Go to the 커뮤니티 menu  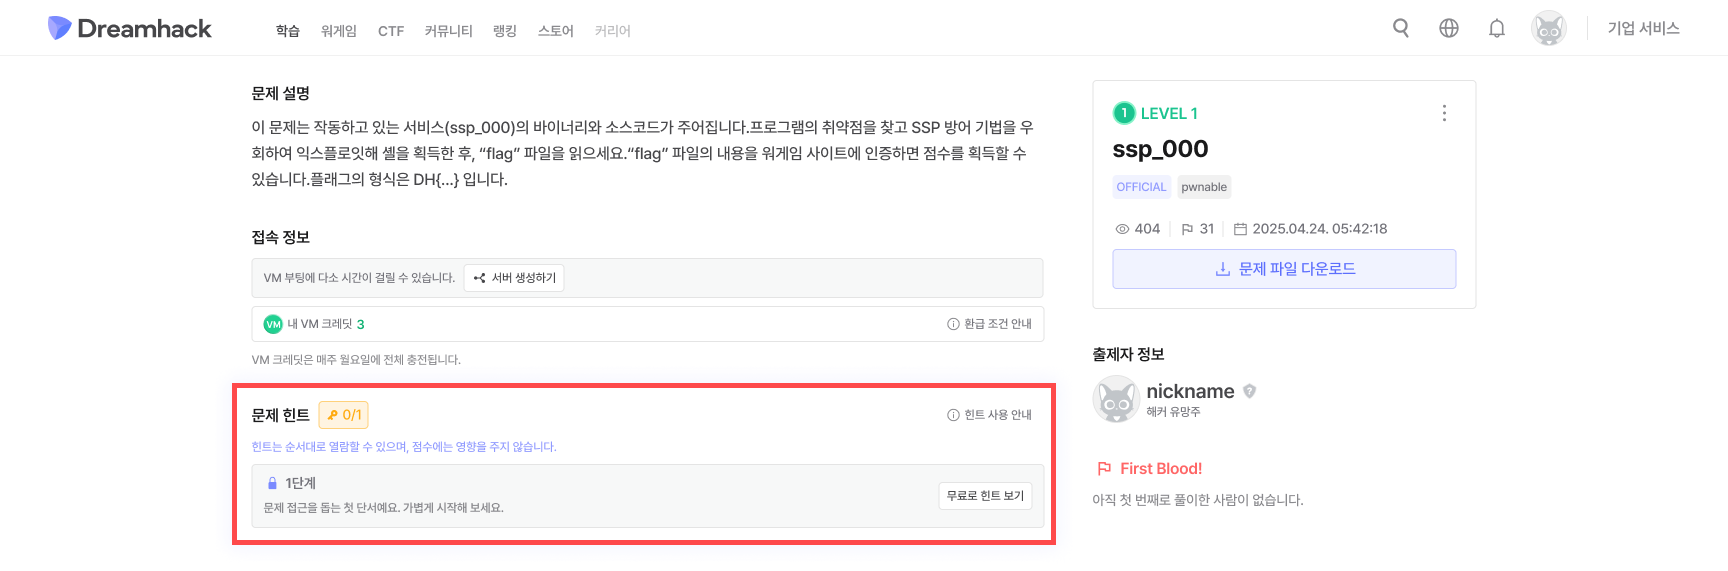coord(448,31)
